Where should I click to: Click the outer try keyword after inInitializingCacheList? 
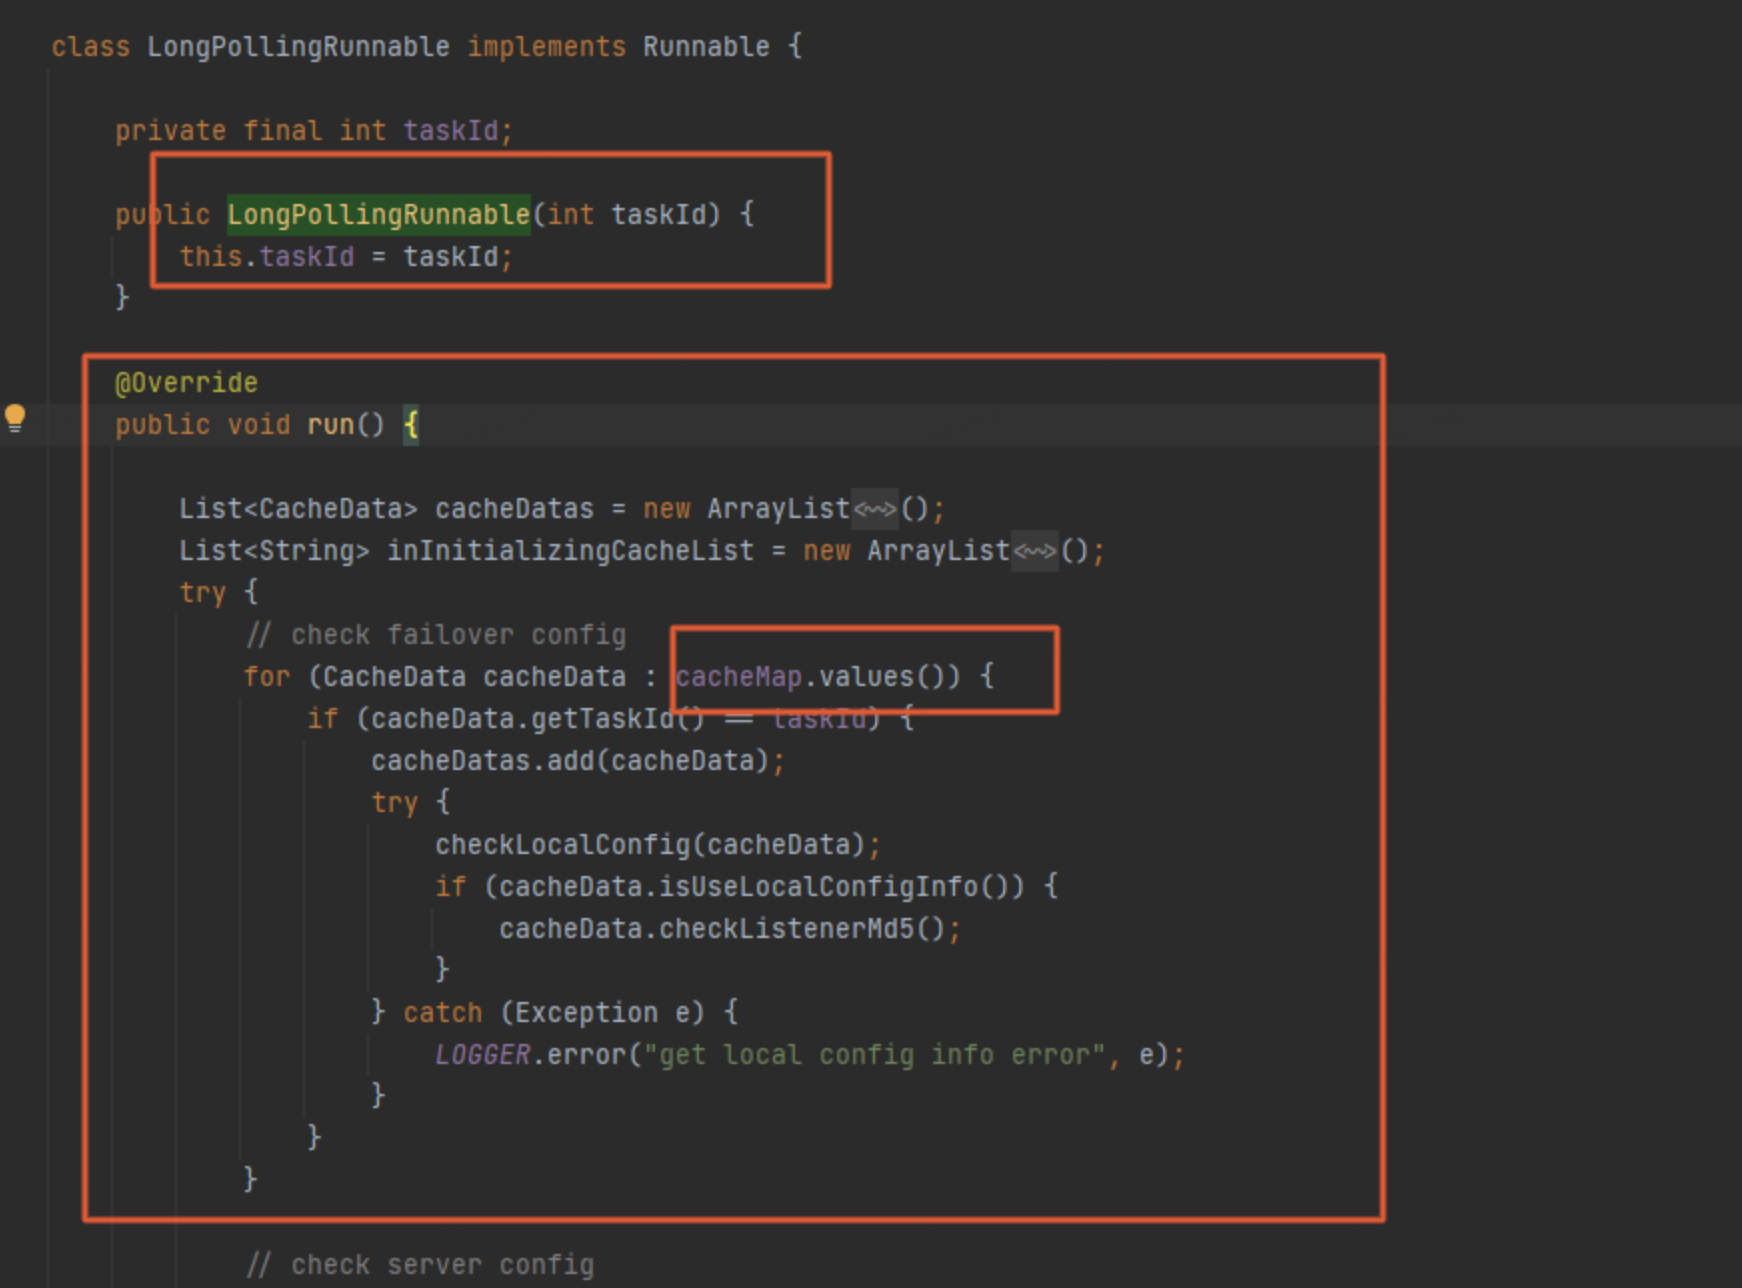pyautogui.click(x=202, y=593)
